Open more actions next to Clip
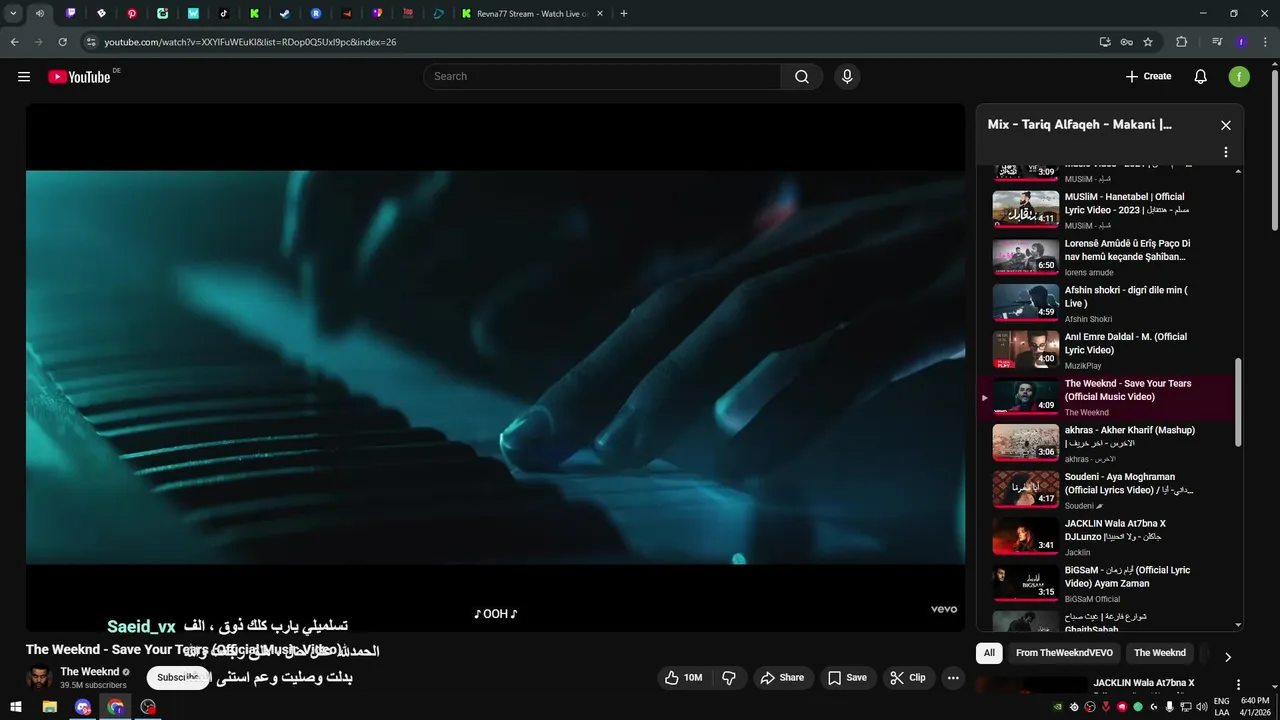1280x720 pixels. [x=953, y=678]
